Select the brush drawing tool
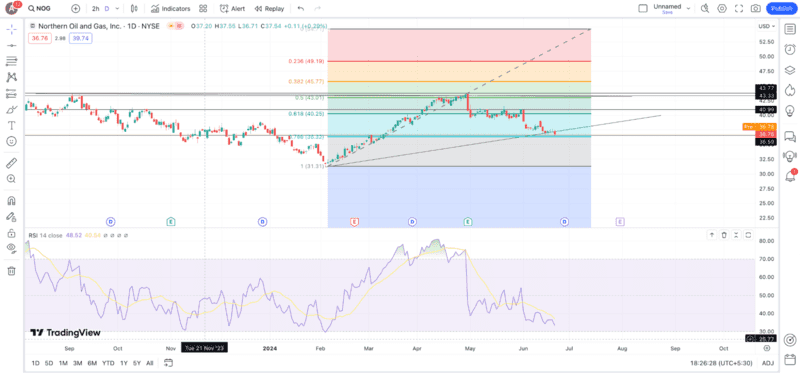Image resolution: width=800 pixels, height=373 pixels. pos(11,109)
